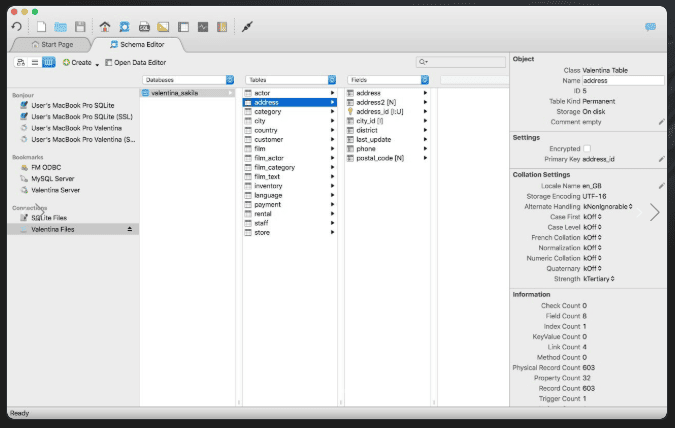The height and width of the screenshot is (428, 675).
Task: Open the report designer toolbar icon
Action: click(x=222, y=27)
